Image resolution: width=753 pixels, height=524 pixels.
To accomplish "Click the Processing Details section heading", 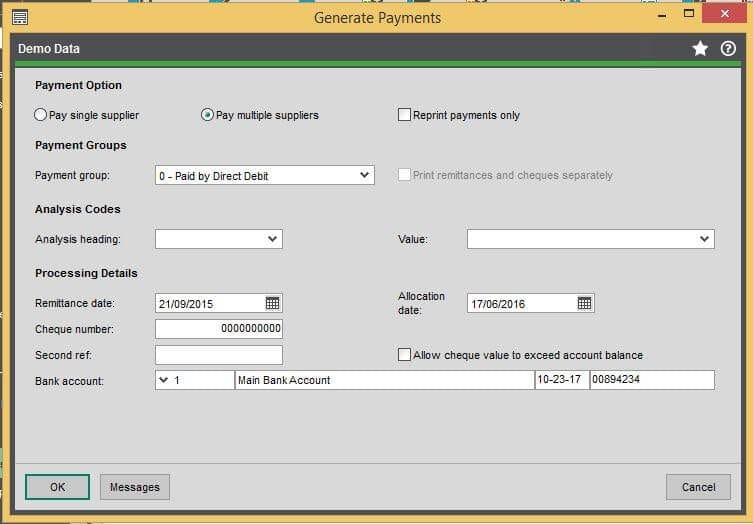I will [86, 273].
